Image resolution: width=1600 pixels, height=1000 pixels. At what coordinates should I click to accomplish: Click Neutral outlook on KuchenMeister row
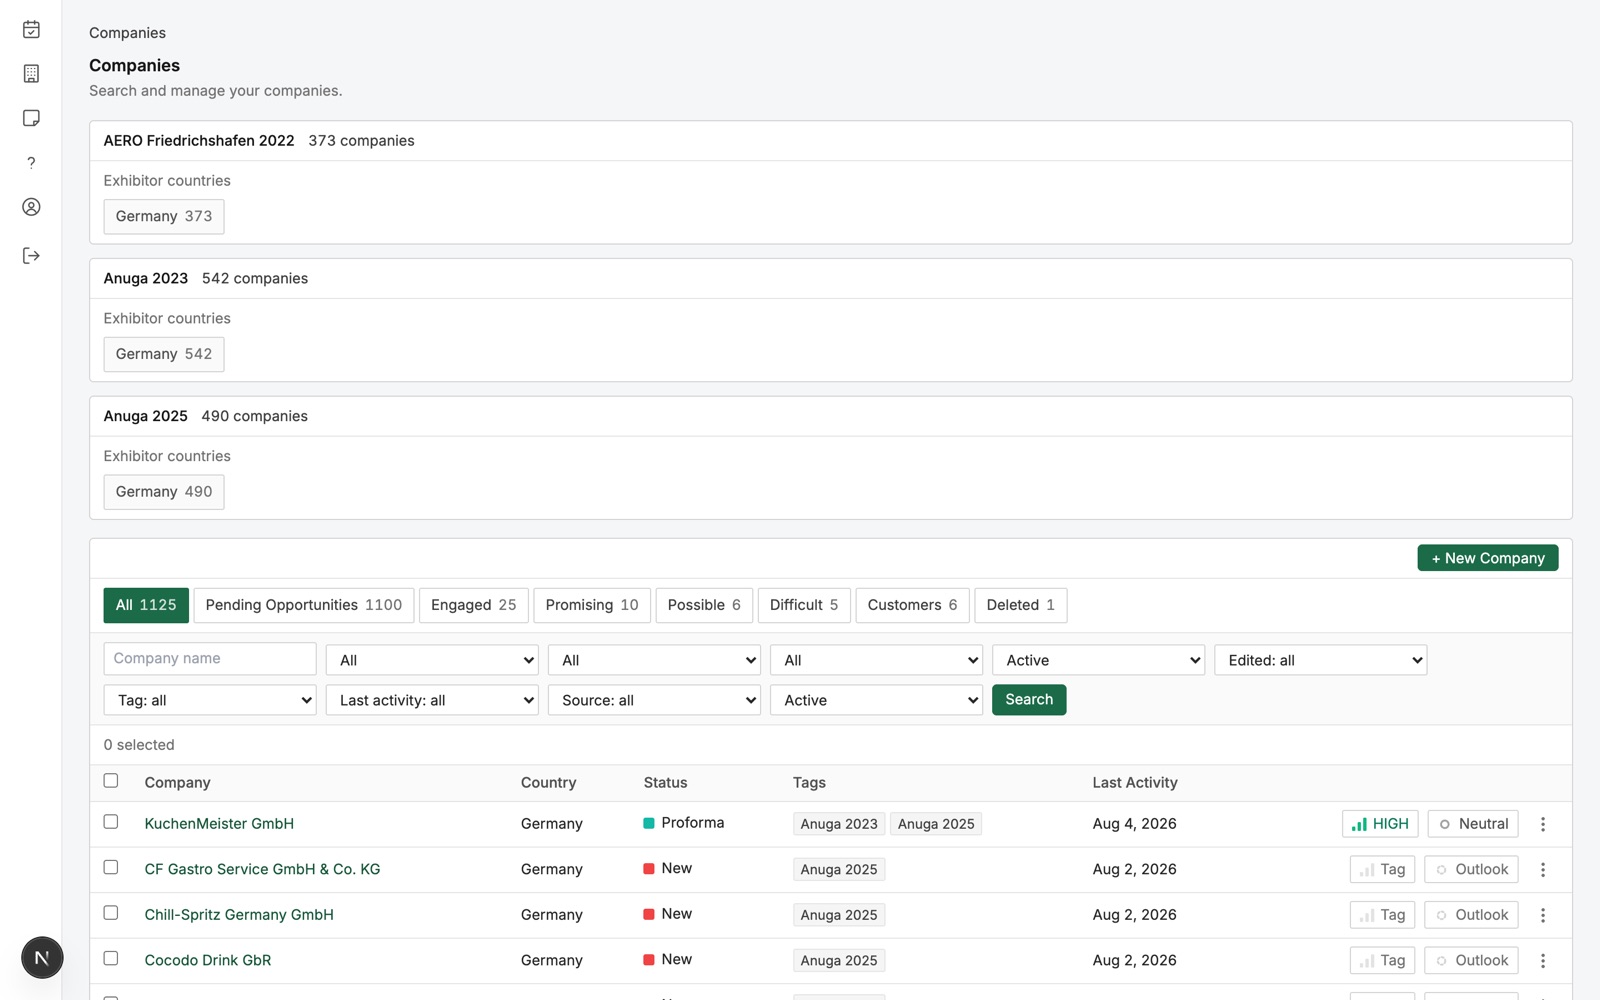(x=1473, y=824)
